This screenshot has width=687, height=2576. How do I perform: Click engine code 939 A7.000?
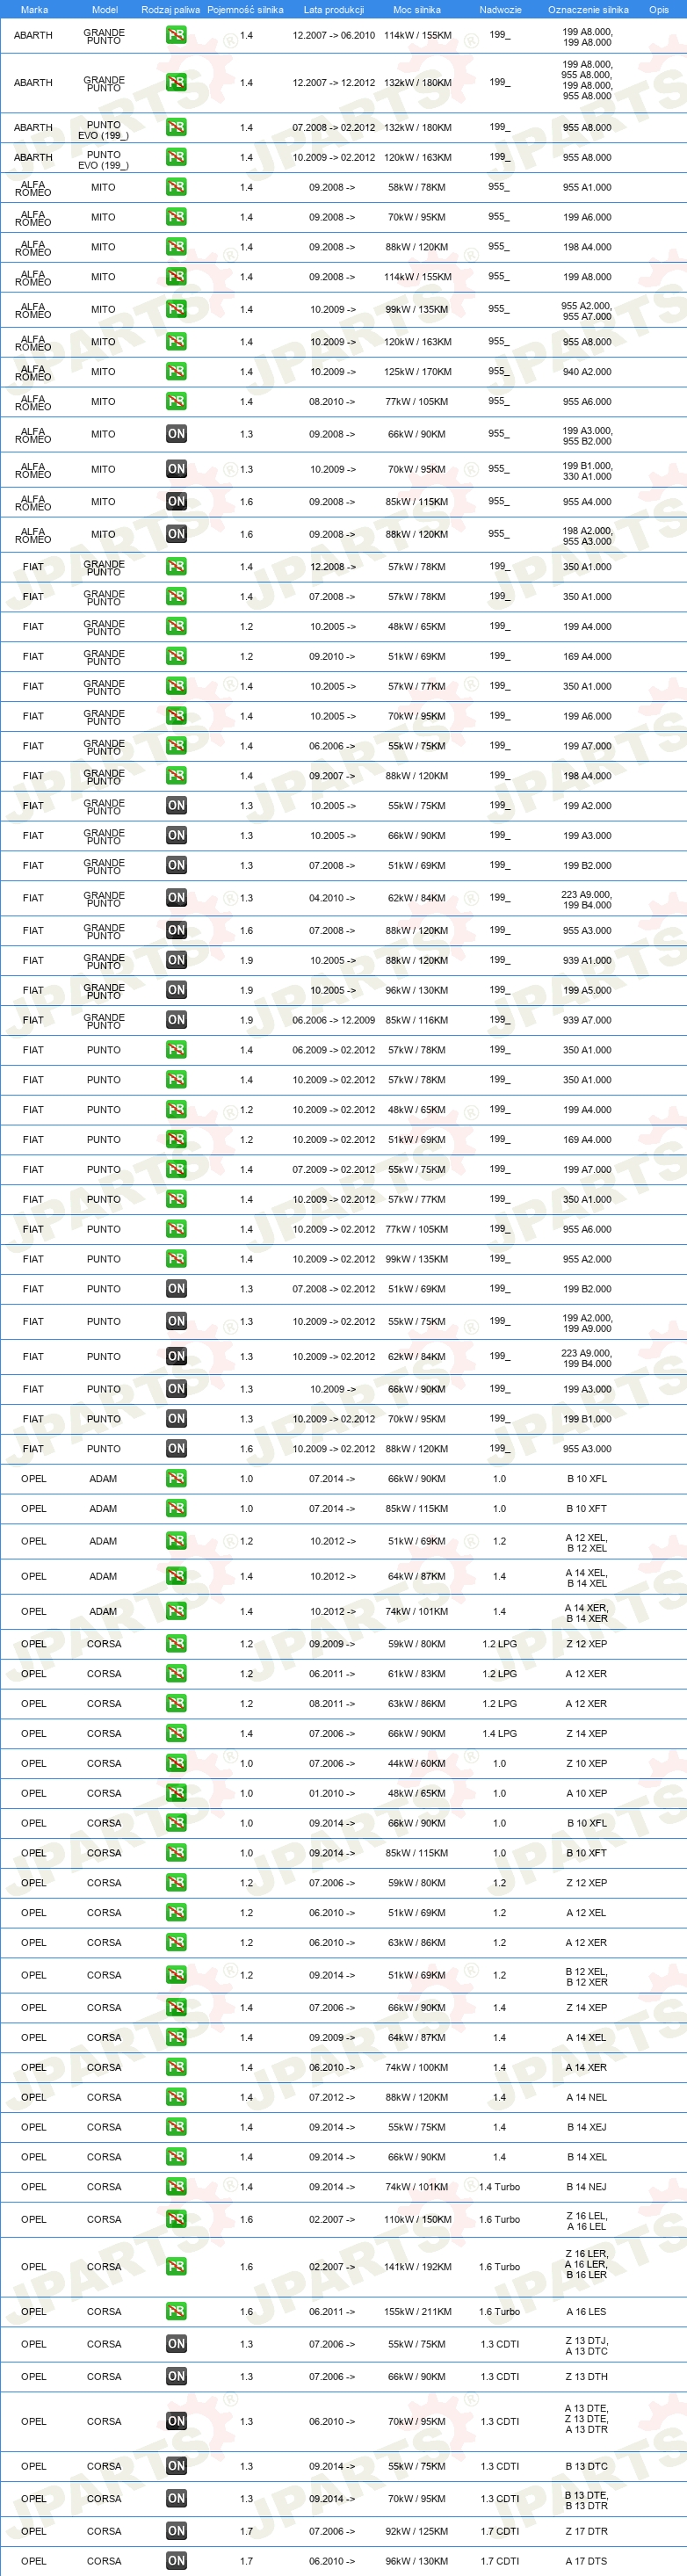tap(587, 1020)
